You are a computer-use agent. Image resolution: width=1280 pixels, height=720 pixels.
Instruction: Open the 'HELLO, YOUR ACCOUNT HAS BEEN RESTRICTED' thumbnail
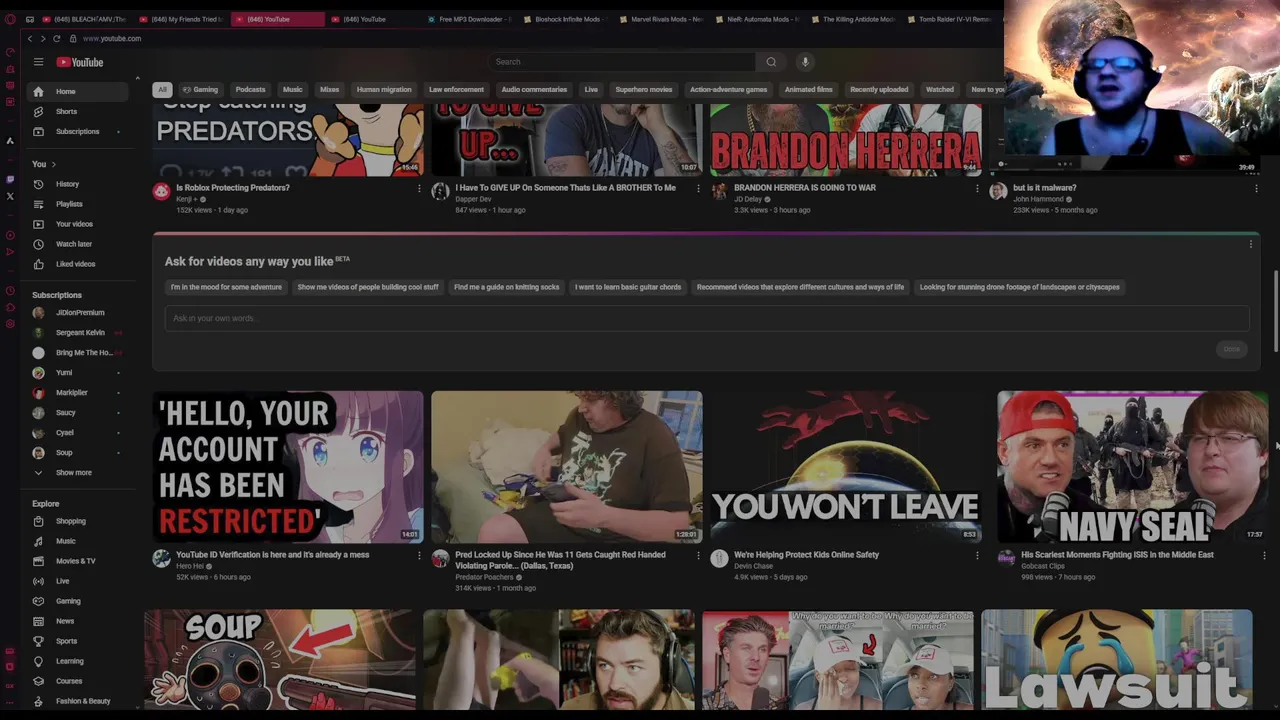288,467
